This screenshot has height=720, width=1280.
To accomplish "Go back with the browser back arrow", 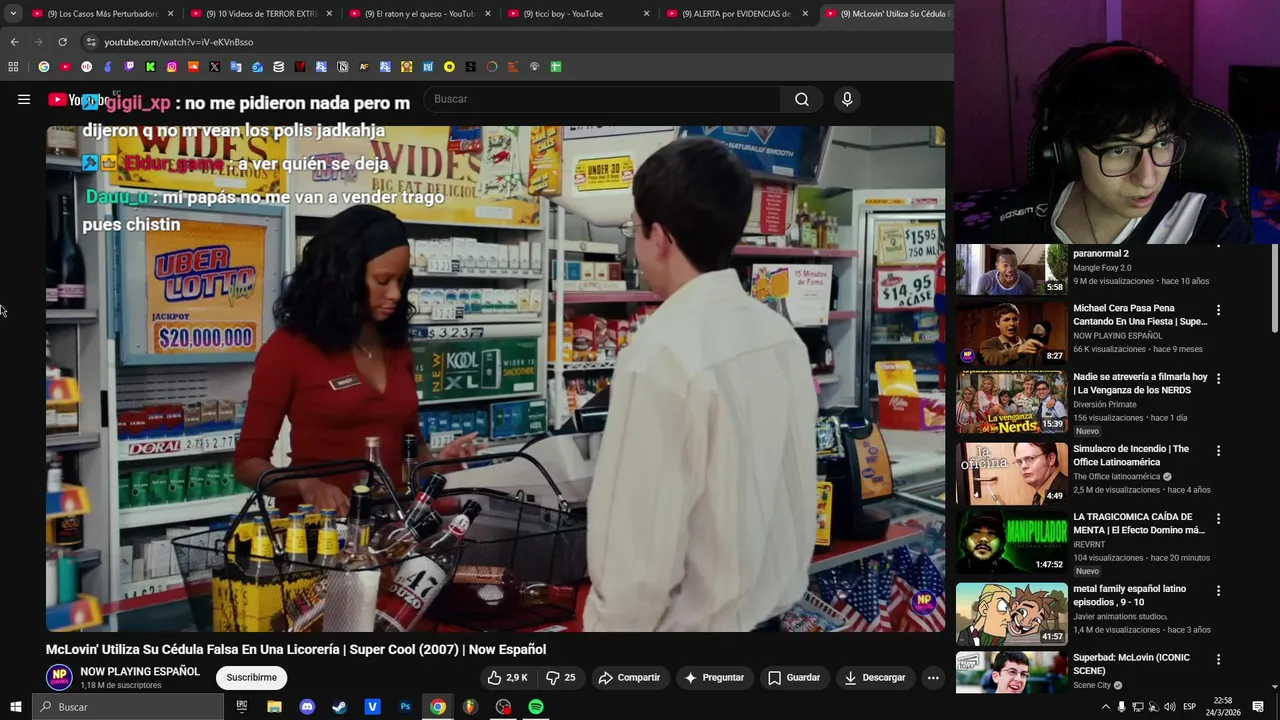I will [14, 42].
